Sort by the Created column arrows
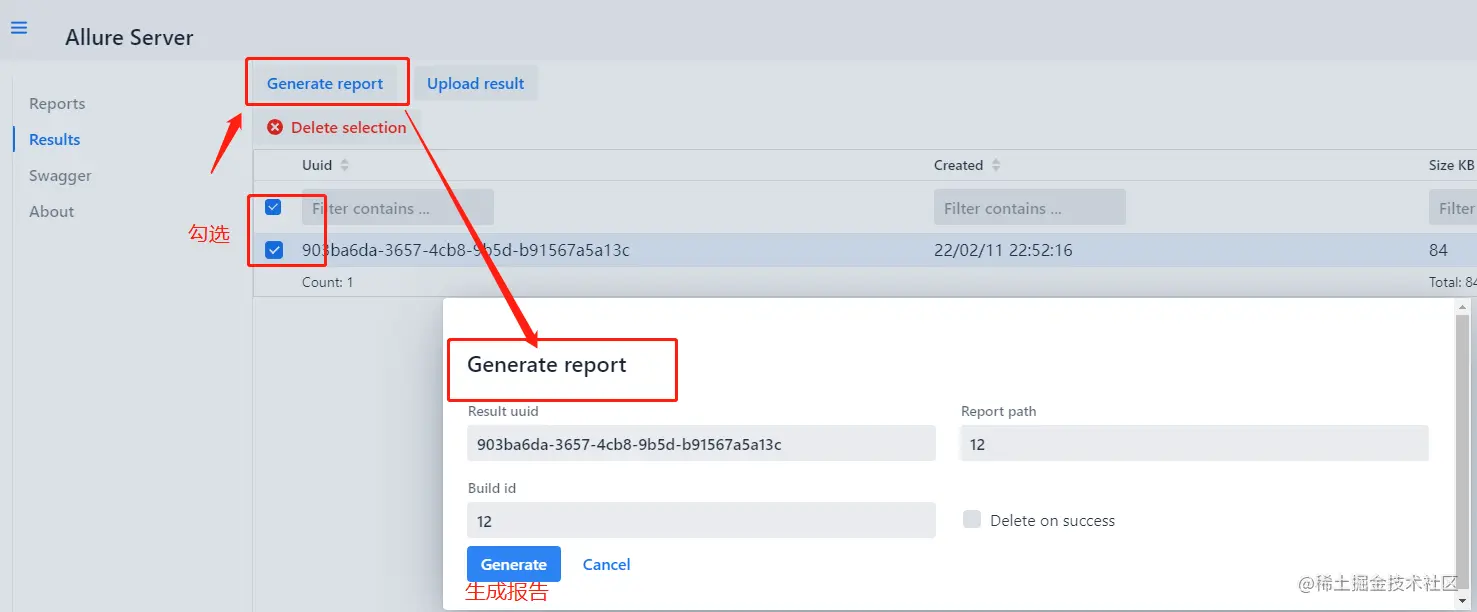This screenshot has height=612, width=1477. (996, 165)
